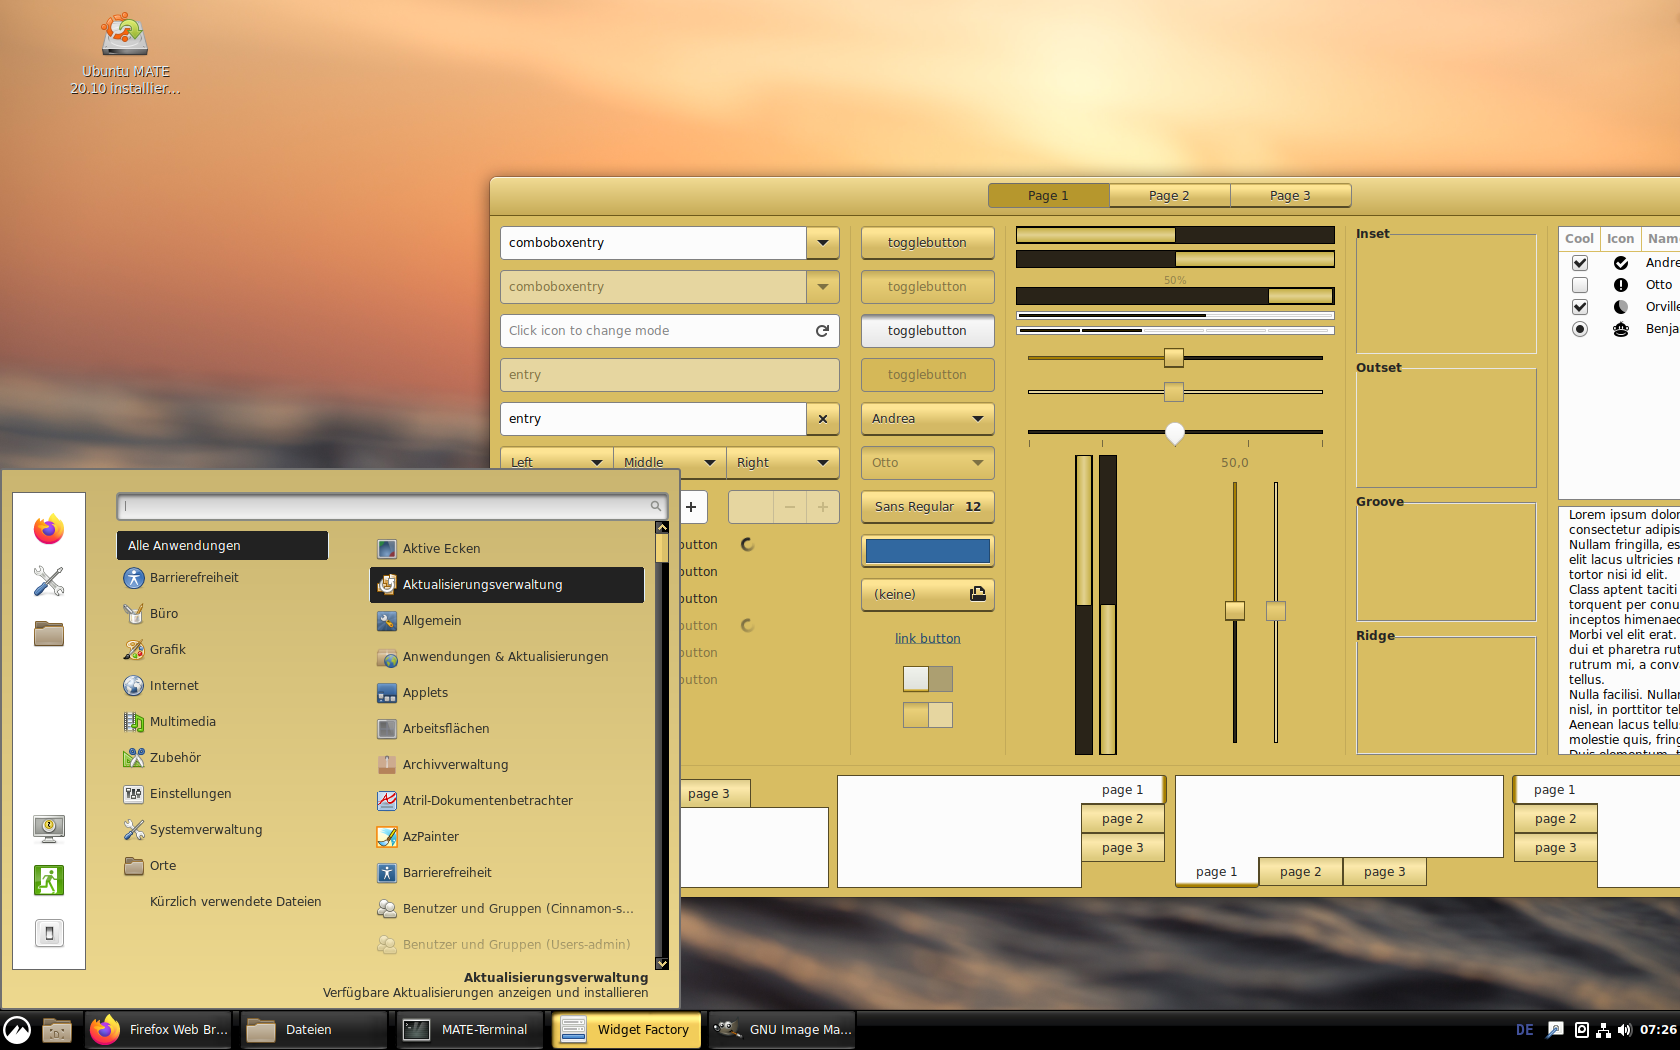This screenshot has height=1050, width=1680.
Task: Open the Andrea dropdown
Action: [927, 419]
